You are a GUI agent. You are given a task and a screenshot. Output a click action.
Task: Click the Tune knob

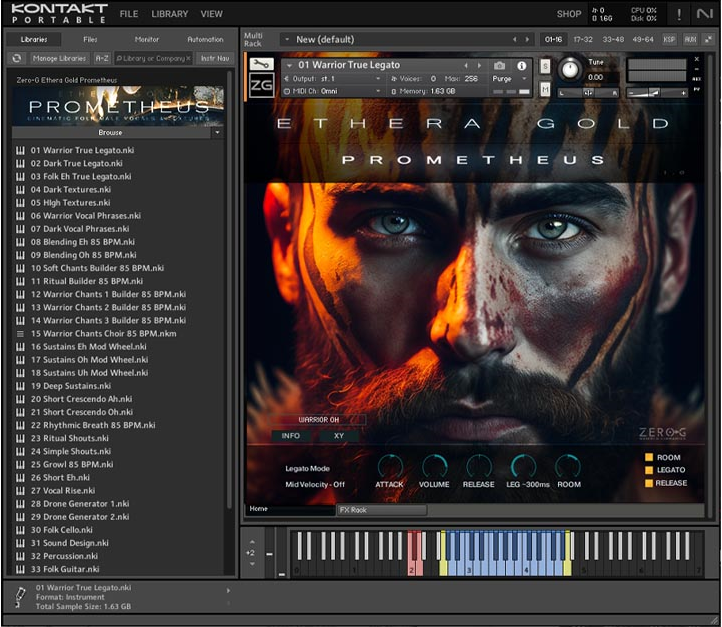pos(571,70)
